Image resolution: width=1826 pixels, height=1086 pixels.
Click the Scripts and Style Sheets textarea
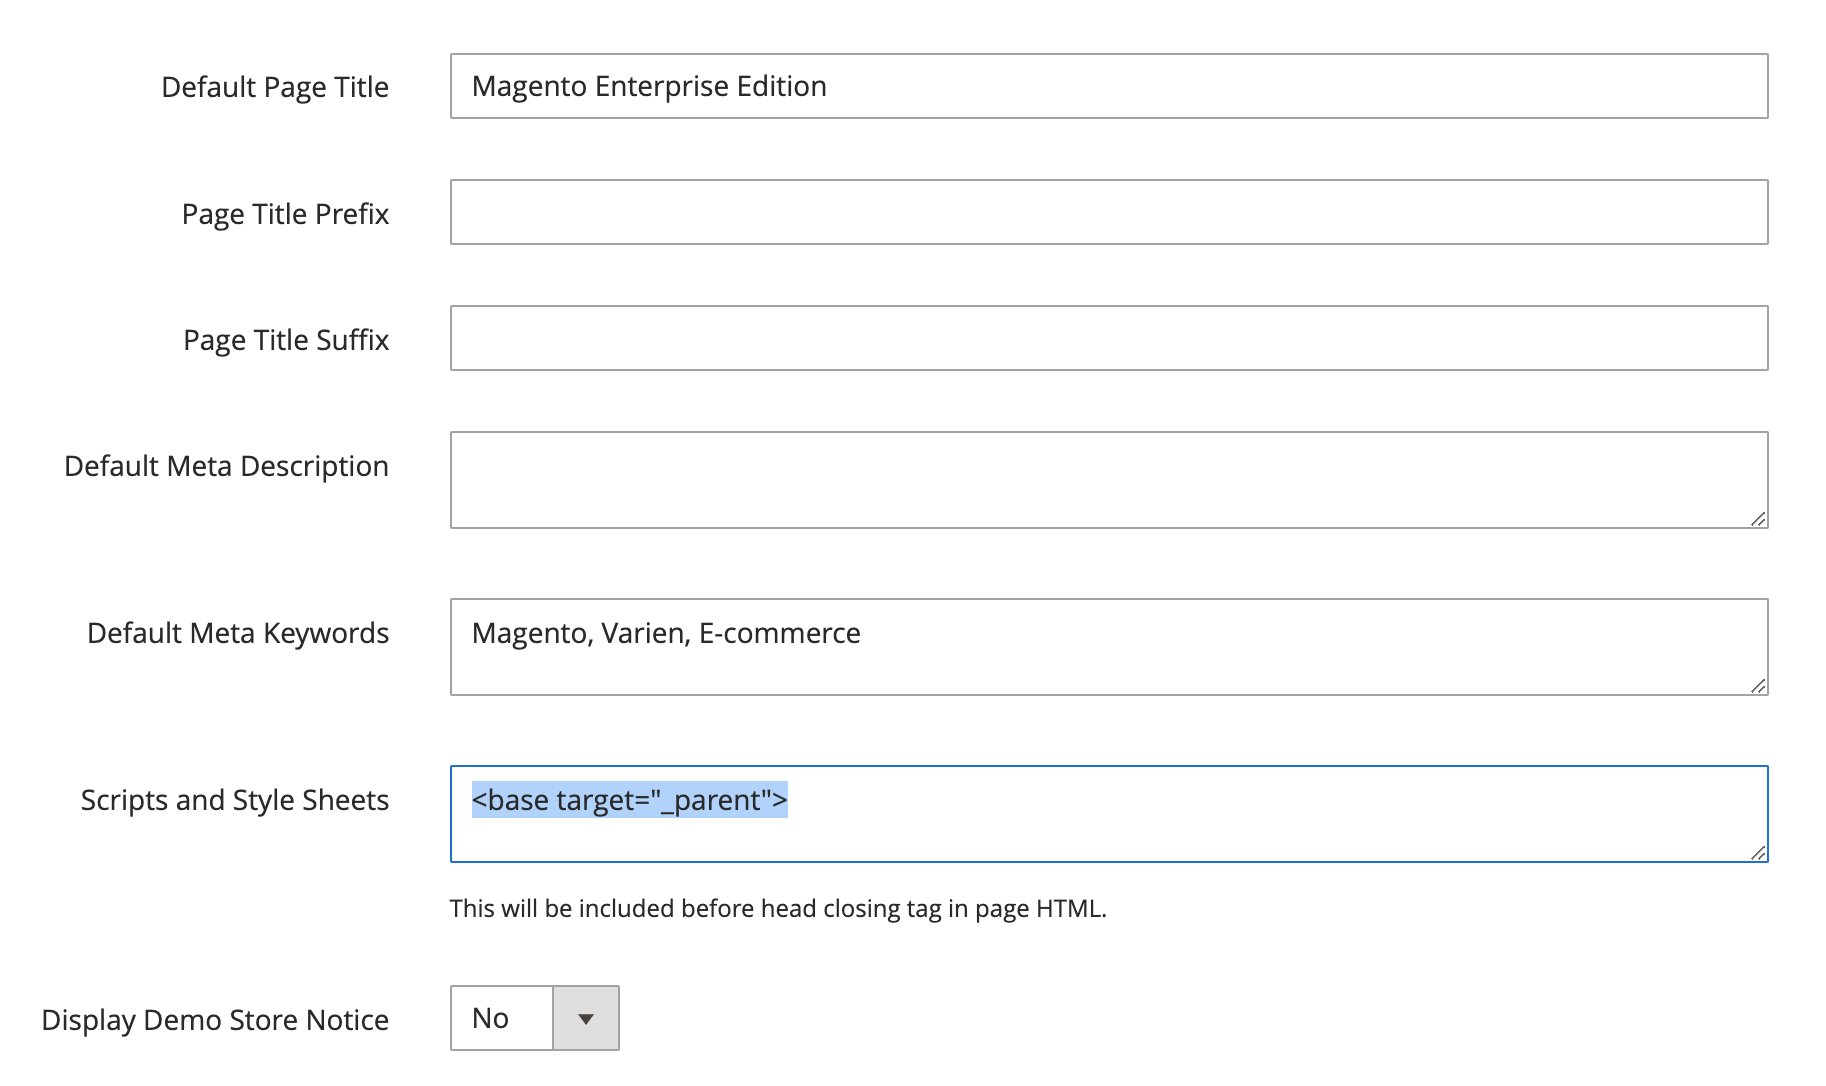(1109, 814)
